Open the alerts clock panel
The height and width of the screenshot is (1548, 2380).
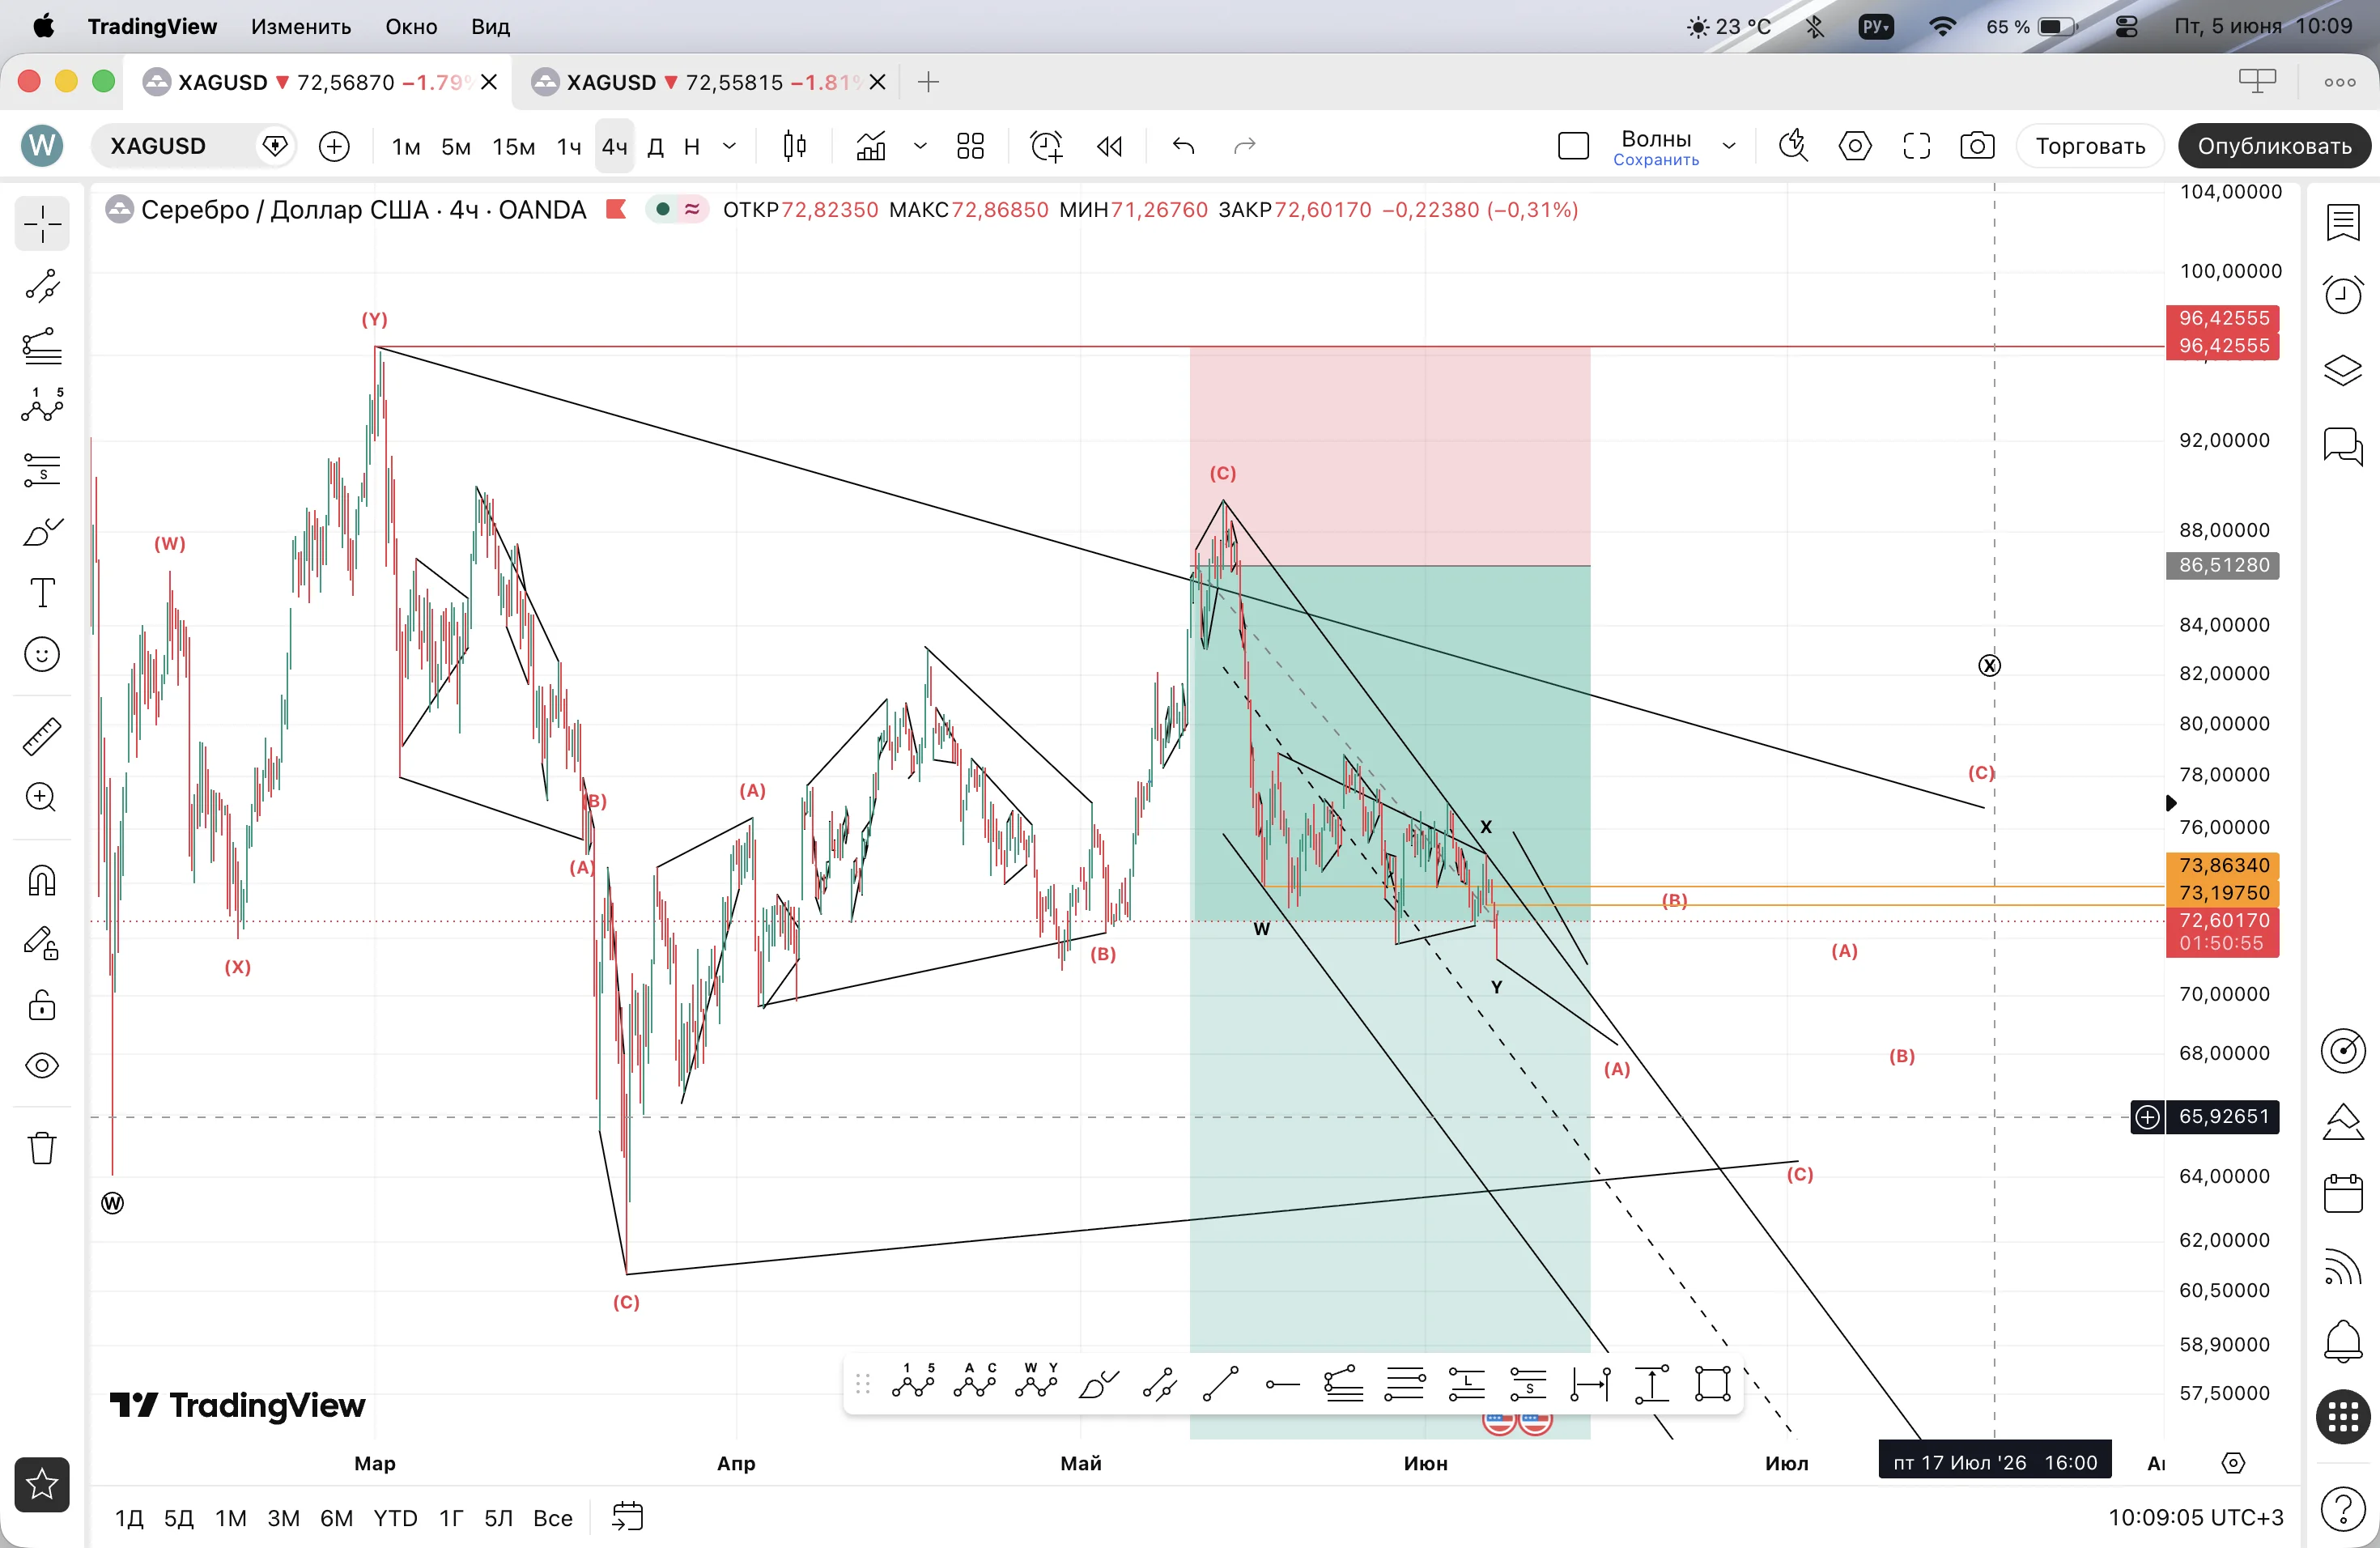[x=2342, y=294]
